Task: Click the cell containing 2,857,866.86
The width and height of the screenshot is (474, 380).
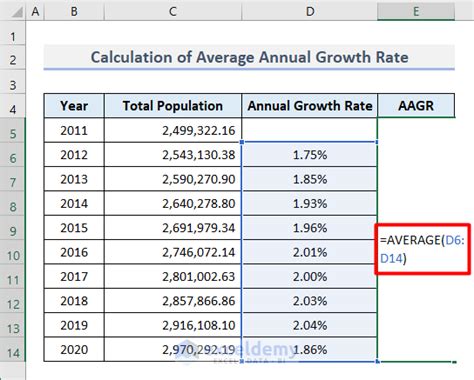Action: point(173,301)
